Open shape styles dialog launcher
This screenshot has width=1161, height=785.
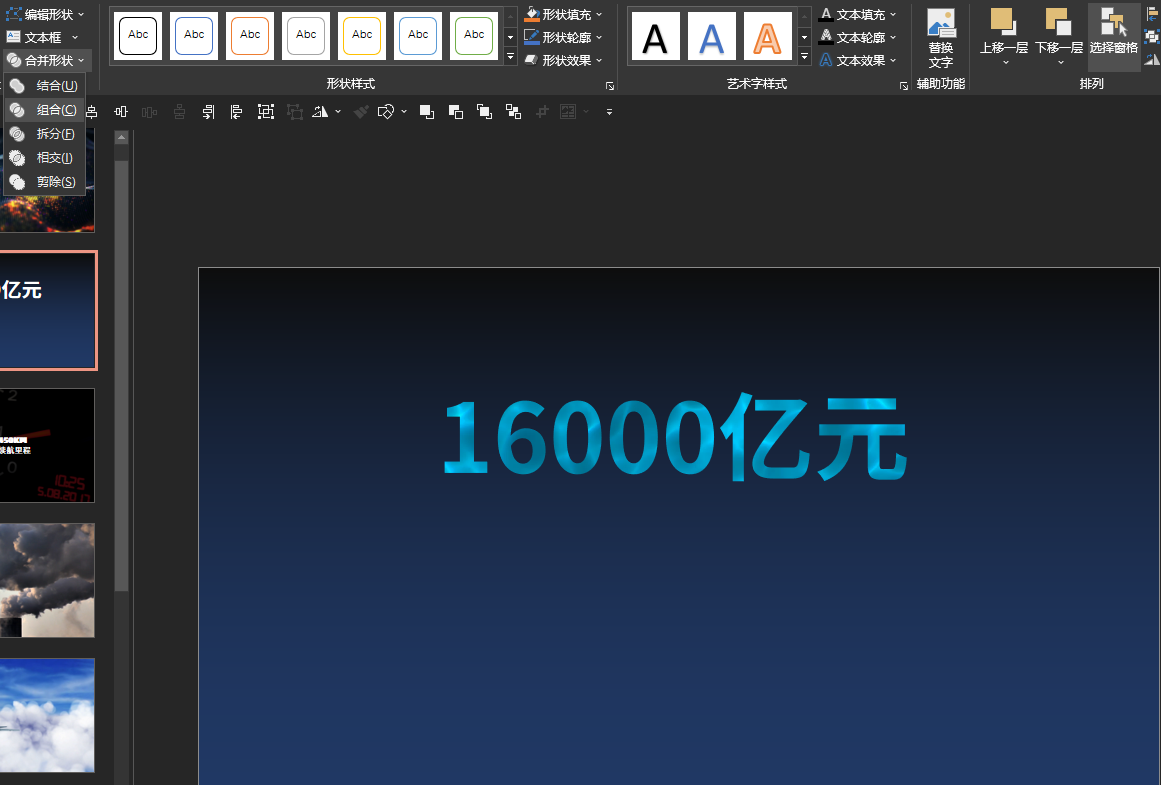click(x=610, y=86)
